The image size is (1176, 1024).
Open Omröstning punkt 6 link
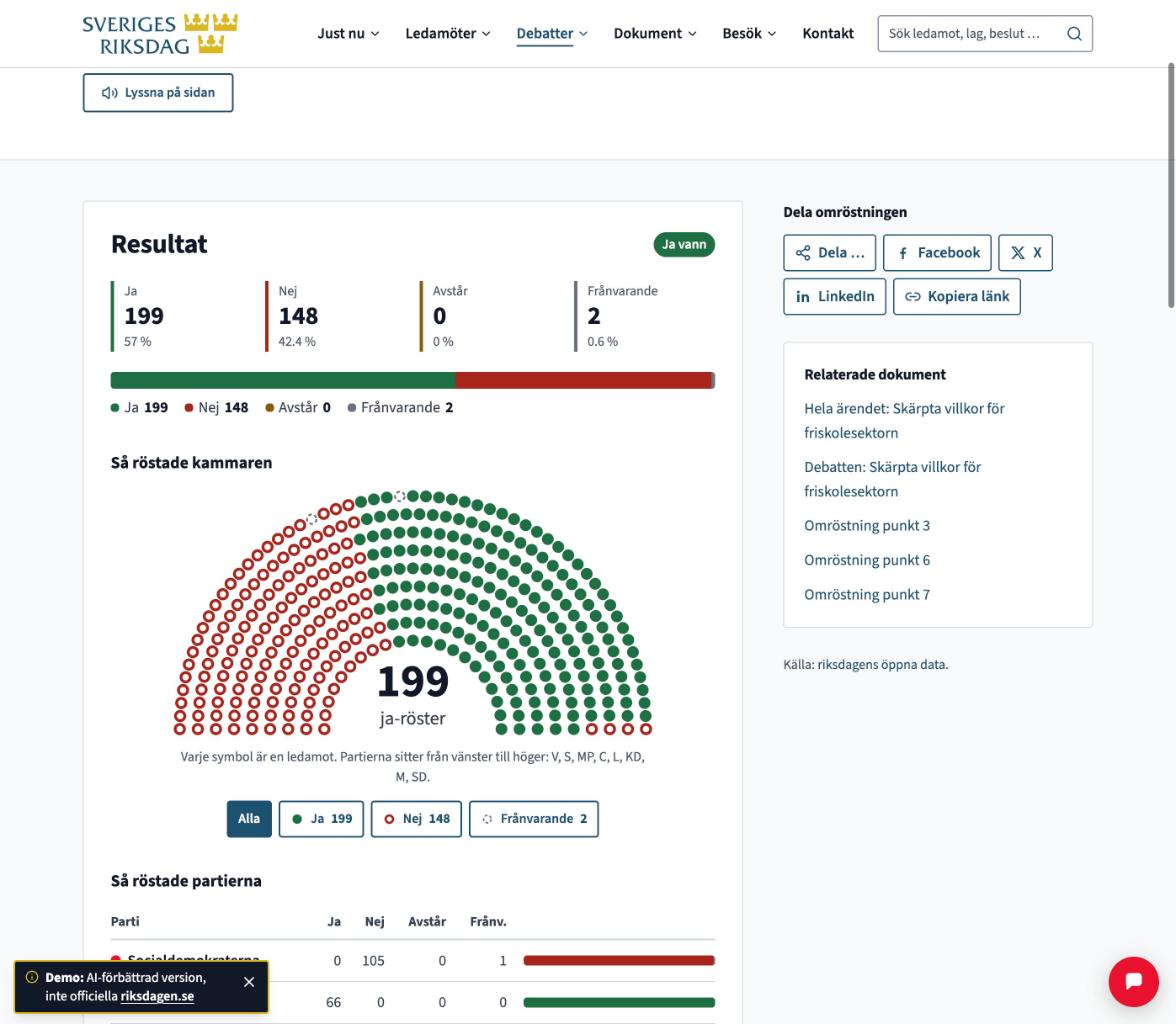[x=867, y=560]
